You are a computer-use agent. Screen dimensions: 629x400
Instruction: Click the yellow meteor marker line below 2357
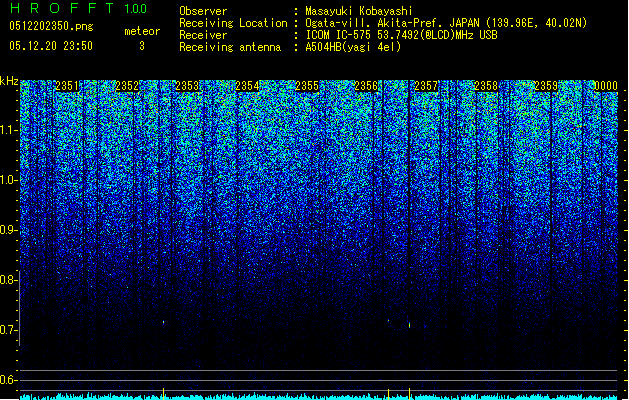(409, 394)
